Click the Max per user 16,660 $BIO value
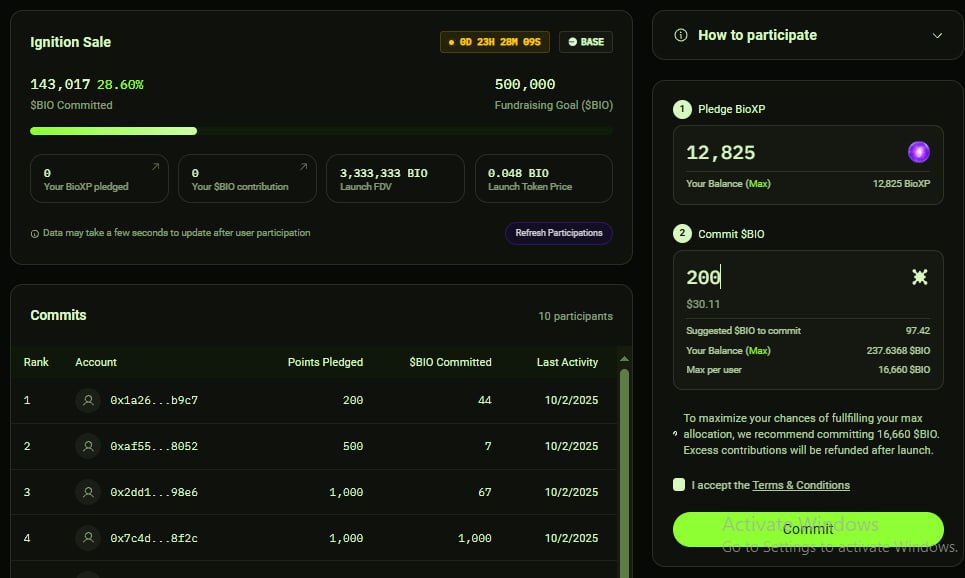 (903, 369)
